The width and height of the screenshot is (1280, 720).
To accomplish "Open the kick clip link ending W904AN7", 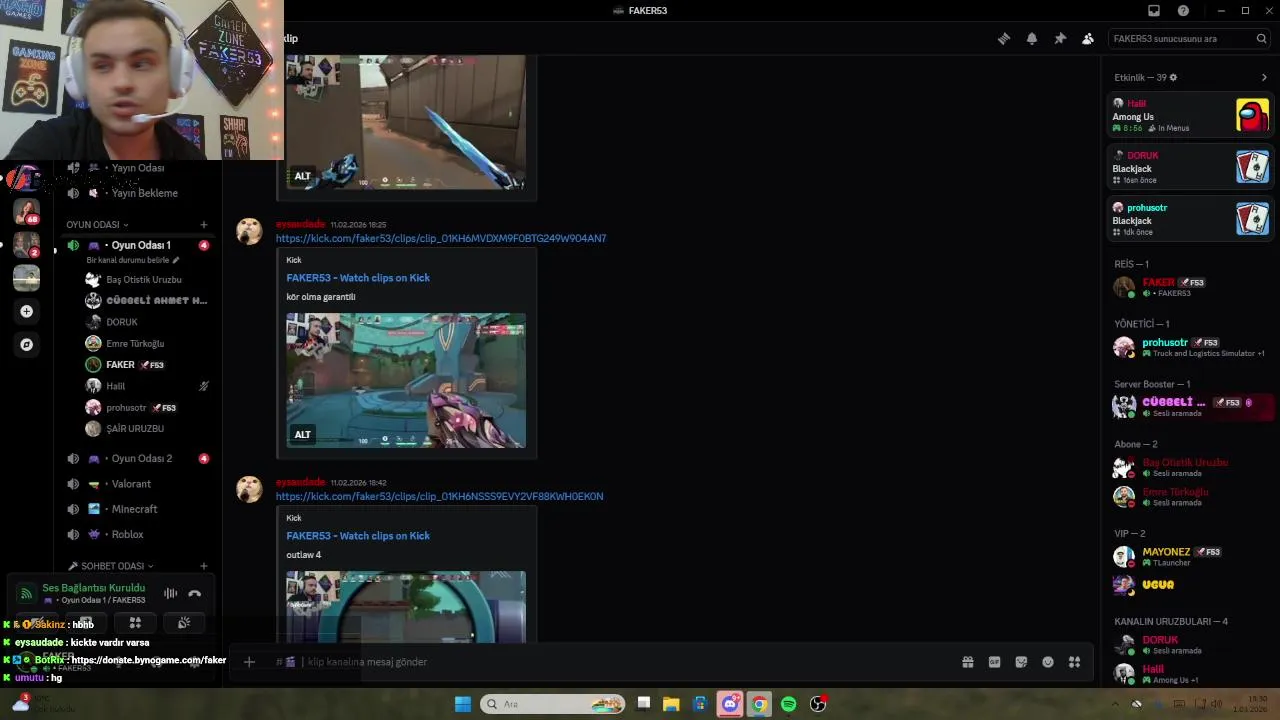I will click(441, 238).
